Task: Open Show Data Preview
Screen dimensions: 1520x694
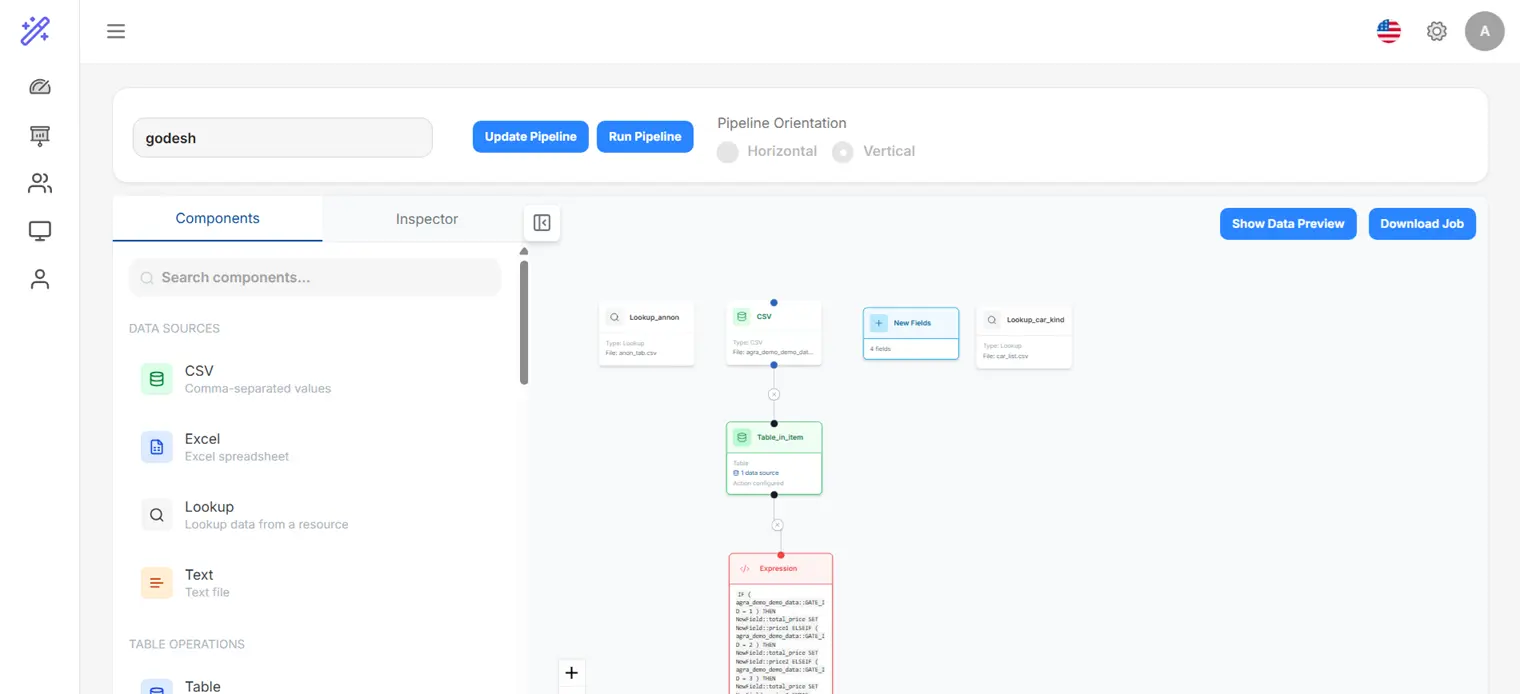Action: coord(1288,223)
